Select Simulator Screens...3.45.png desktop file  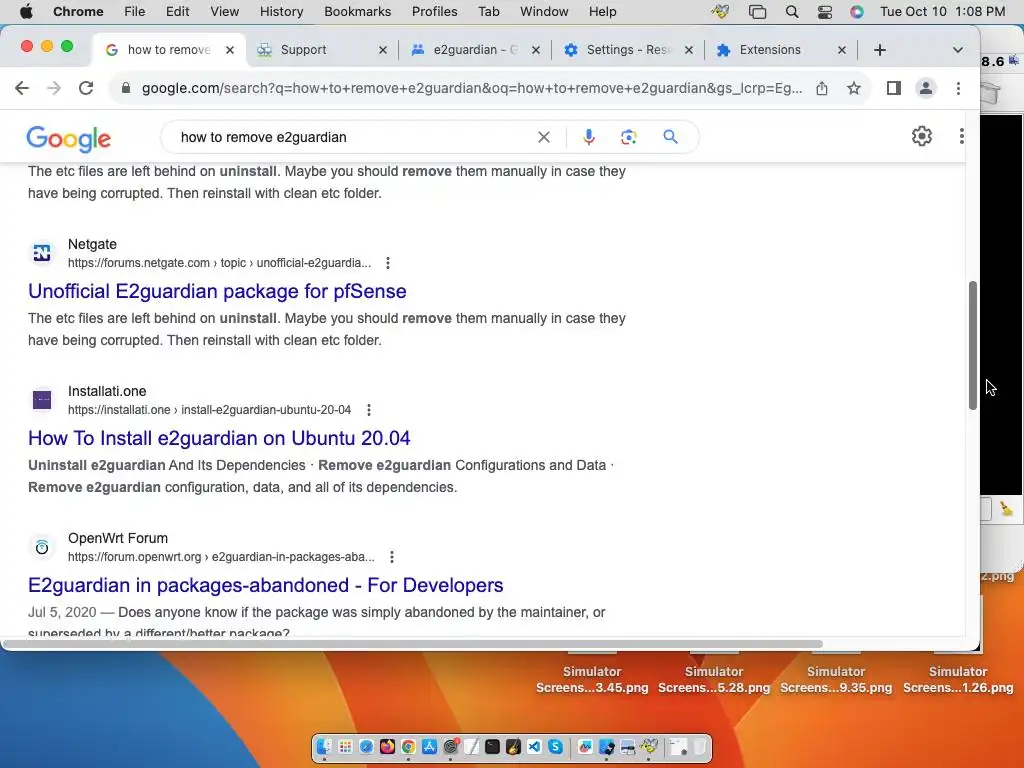(592, 679)
